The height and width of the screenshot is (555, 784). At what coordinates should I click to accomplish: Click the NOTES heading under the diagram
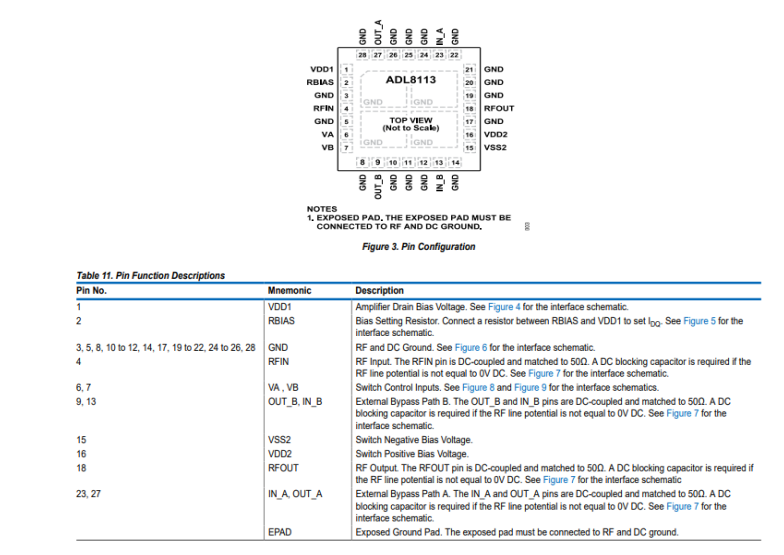coord(322,208)
